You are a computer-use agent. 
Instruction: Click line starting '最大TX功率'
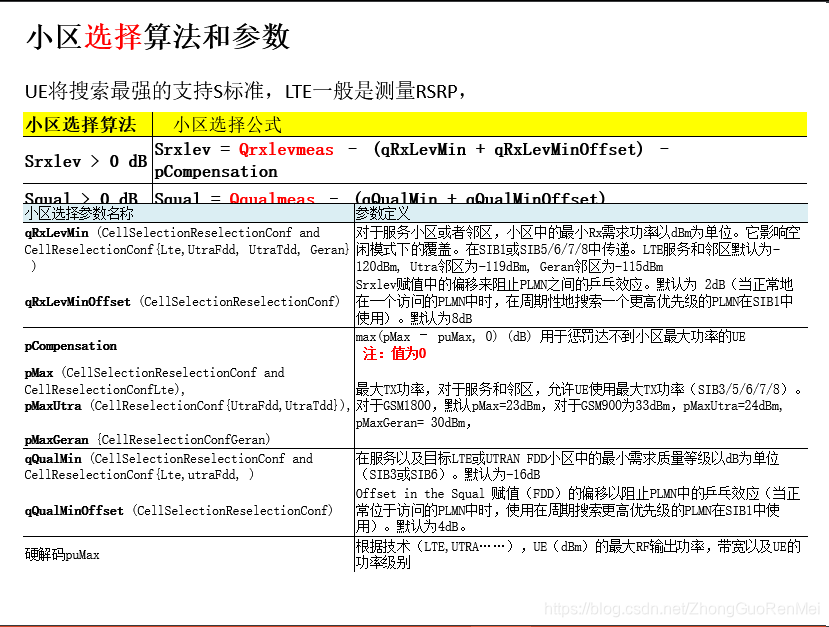coord(579,390)
